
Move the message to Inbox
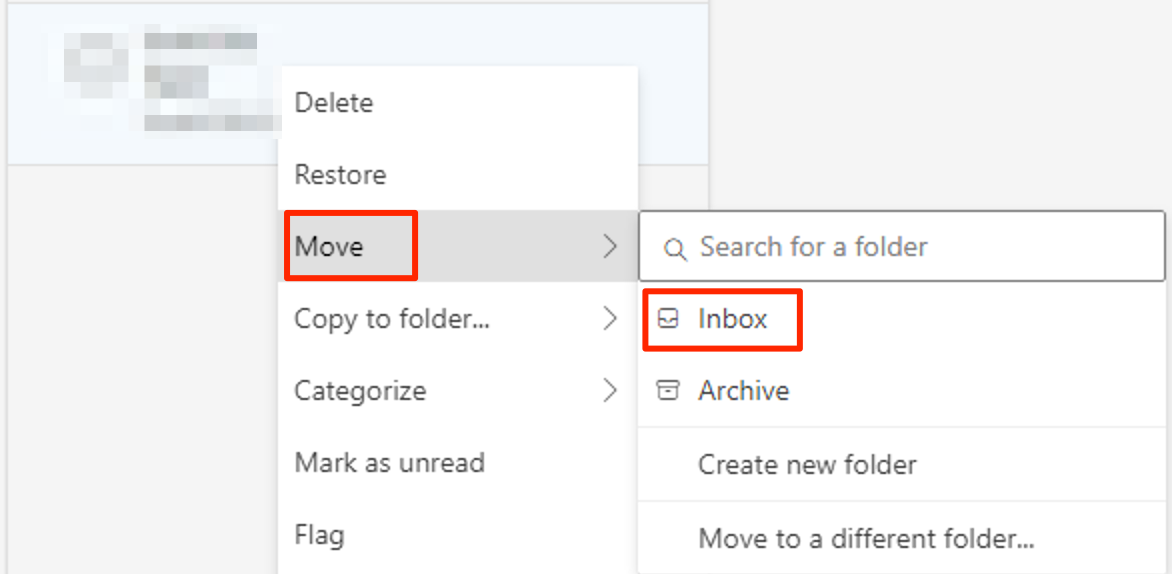tap(732, 319)
